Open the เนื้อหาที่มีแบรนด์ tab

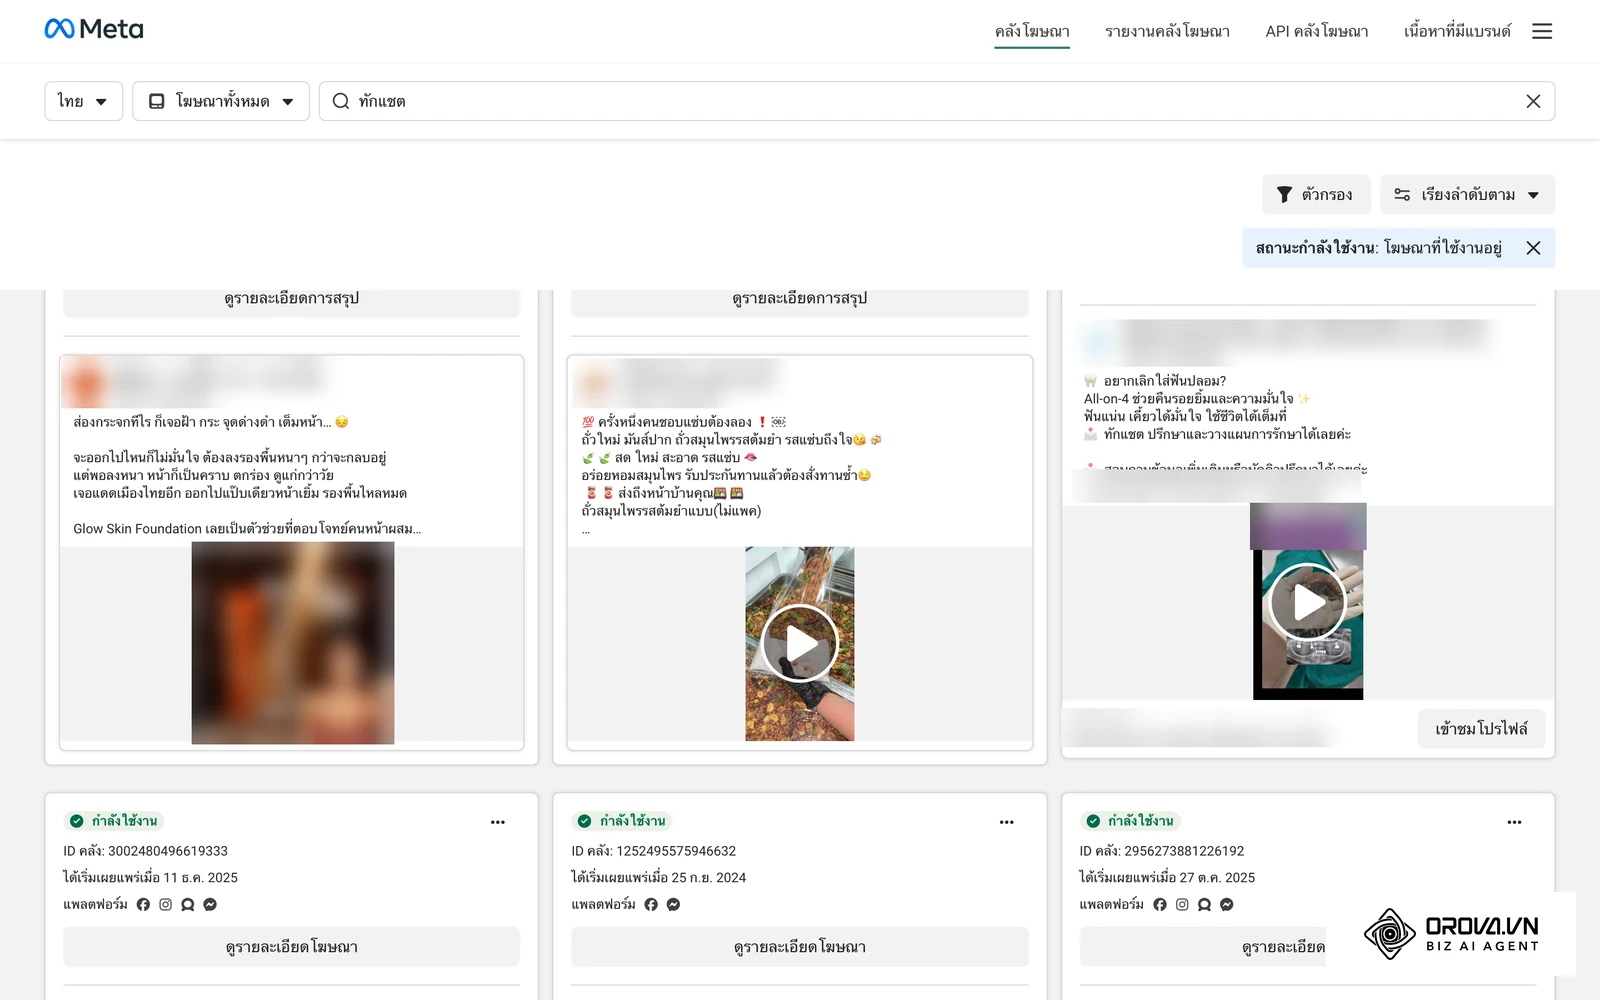(1457, 31)
